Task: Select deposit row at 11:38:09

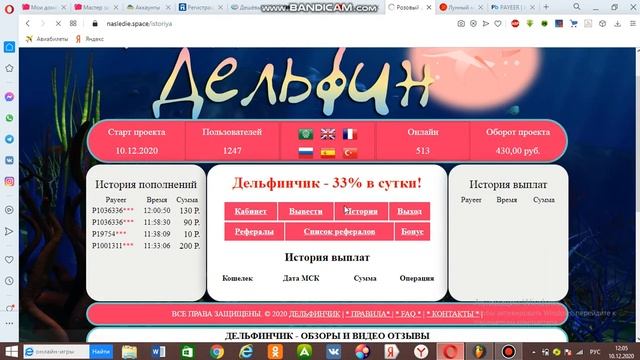Action: [146, 234]
